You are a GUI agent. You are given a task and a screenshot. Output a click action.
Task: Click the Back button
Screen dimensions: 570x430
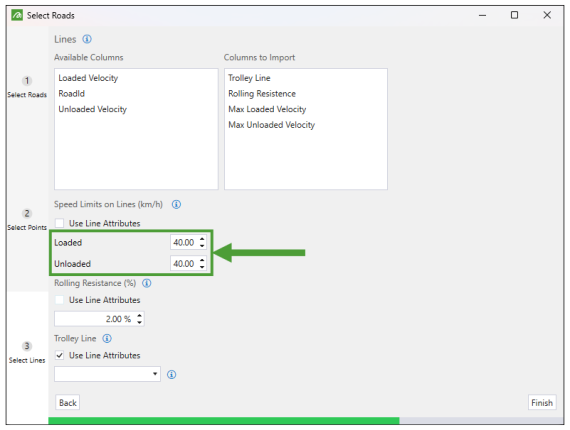click(68, 402)
